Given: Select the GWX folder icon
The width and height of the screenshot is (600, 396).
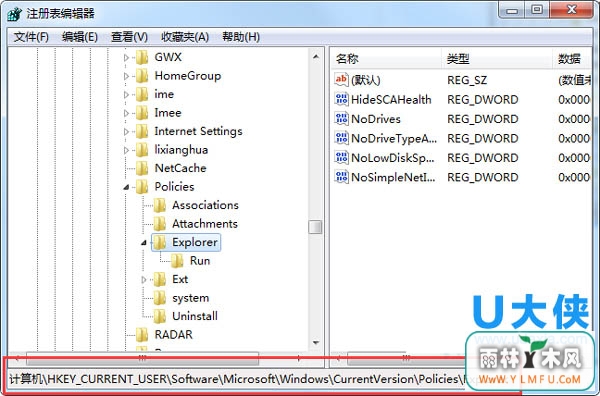Looking at the screenshot, I should click(x=142, y=57).
